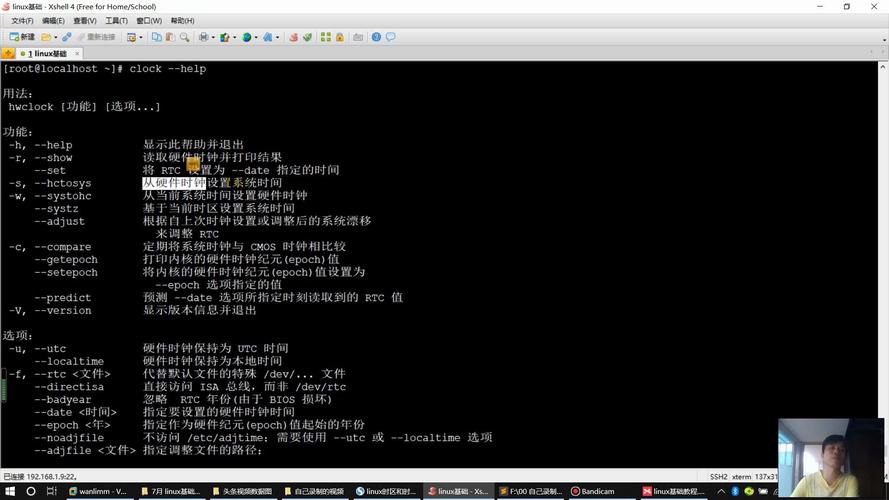Open the Task View taskbar icon

[52, 491]
